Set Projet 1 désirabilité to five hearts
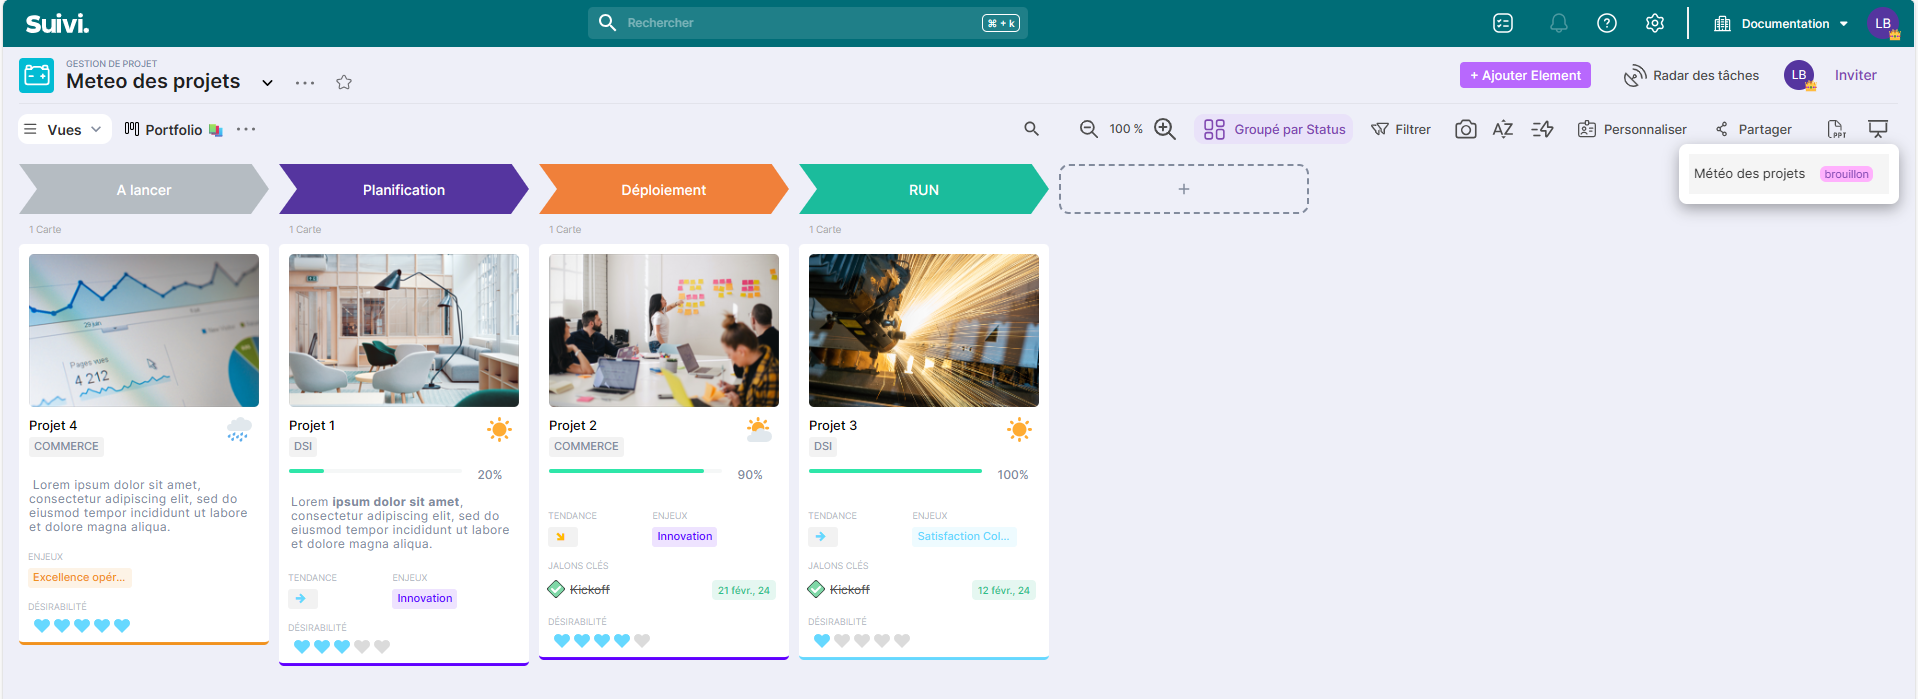1918x699 pixels. pos(382,647)
